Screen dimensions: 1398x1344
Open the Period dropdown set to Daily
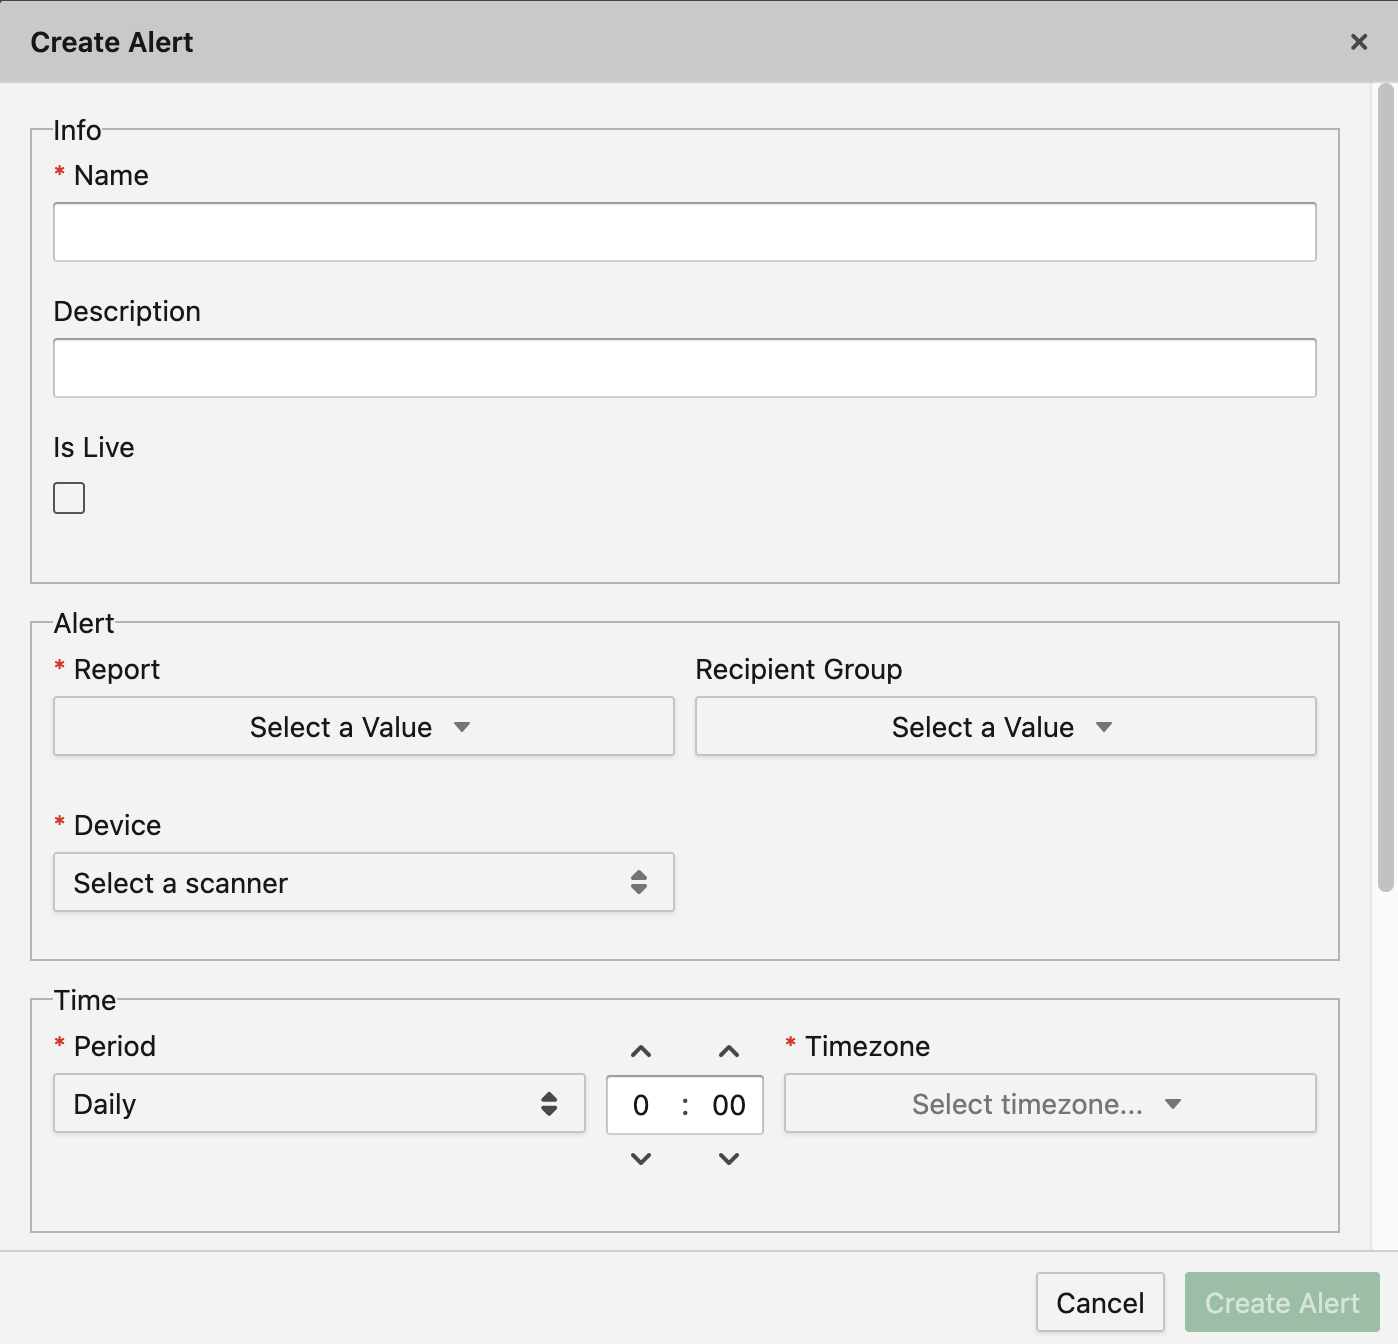click(x=318, y=1104)
